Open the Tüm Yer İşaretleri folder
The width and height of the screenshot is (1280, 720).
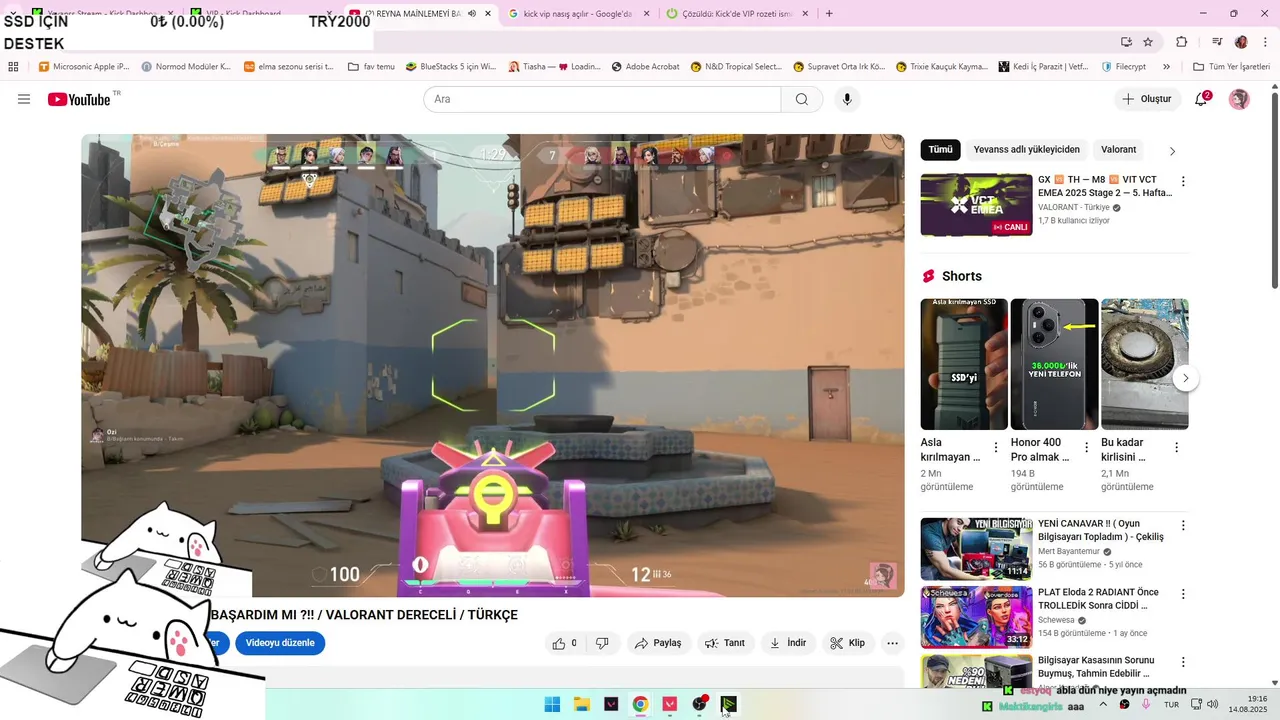[1232, 67]
